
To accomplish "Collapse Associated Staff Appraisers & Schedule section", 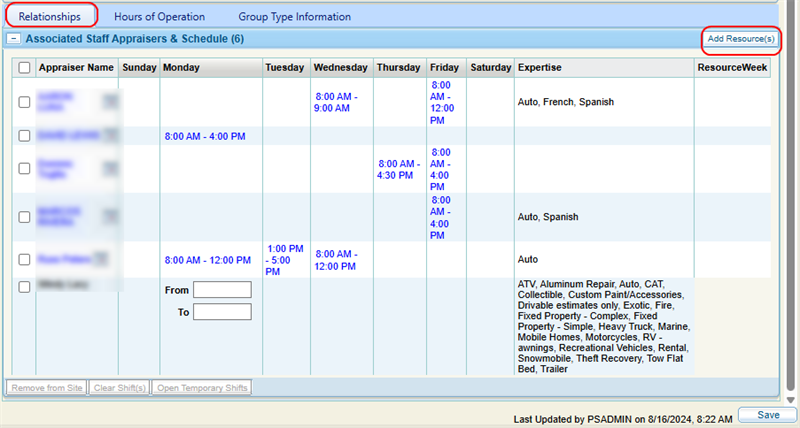I will coord(14,39).
